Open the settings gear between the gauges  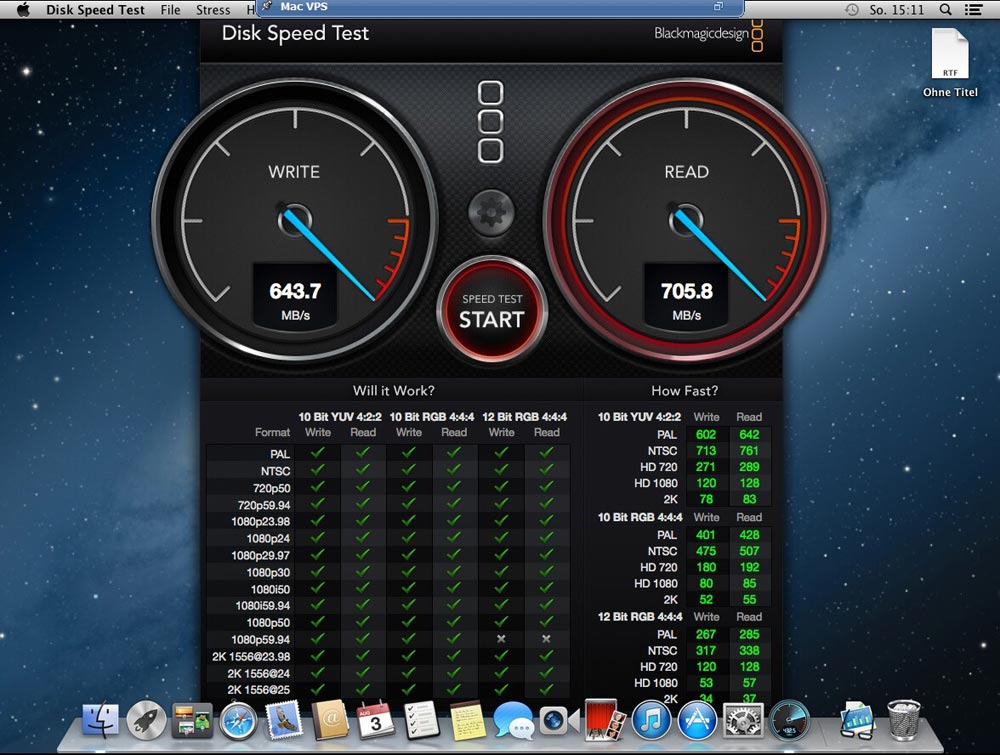tap(491, 212)
